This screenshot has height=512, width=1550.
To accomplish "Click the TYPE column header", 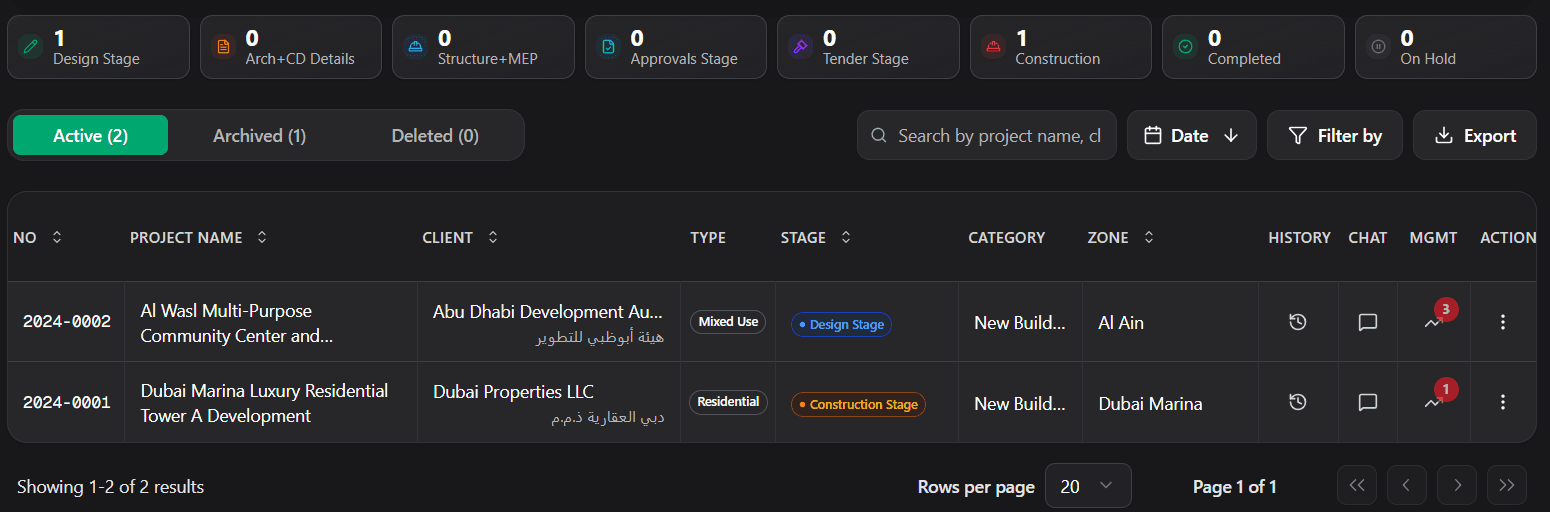I will [x=708, y=237].
